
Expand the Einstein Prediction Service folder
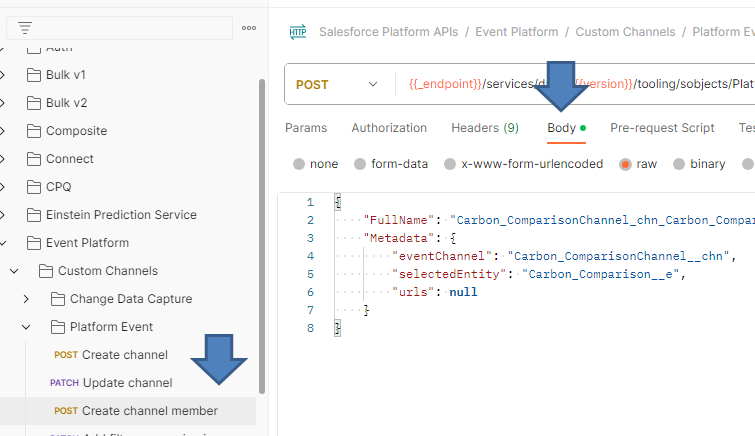point(2,214)
